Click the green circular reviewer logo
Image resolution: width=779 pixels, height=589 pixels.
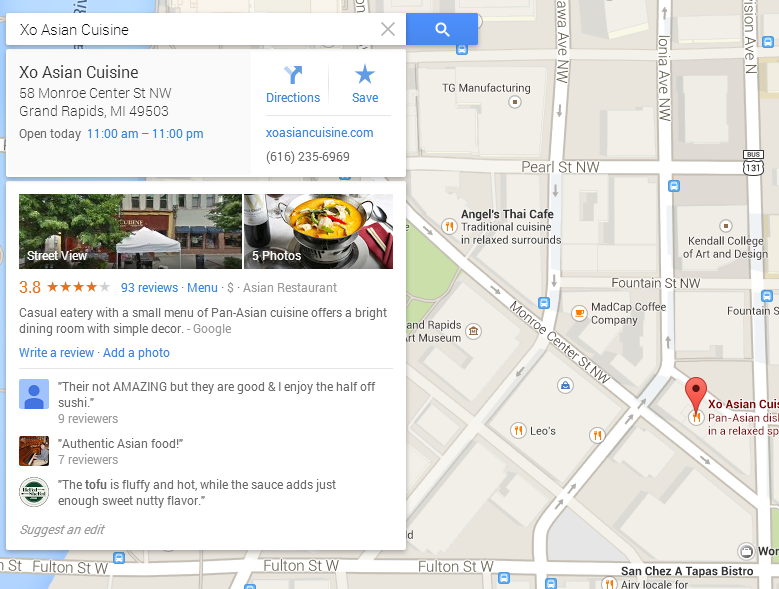34,492
